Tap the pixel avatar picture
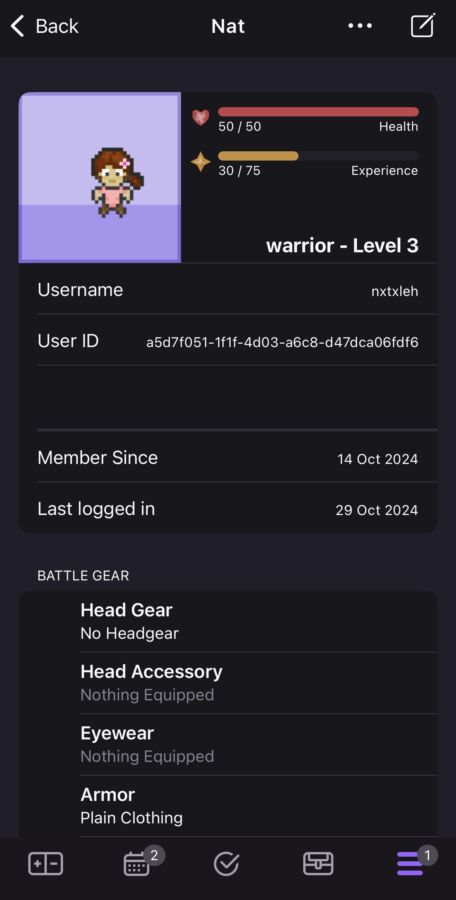Screen dimensions: 456x900 coord(100,177)
